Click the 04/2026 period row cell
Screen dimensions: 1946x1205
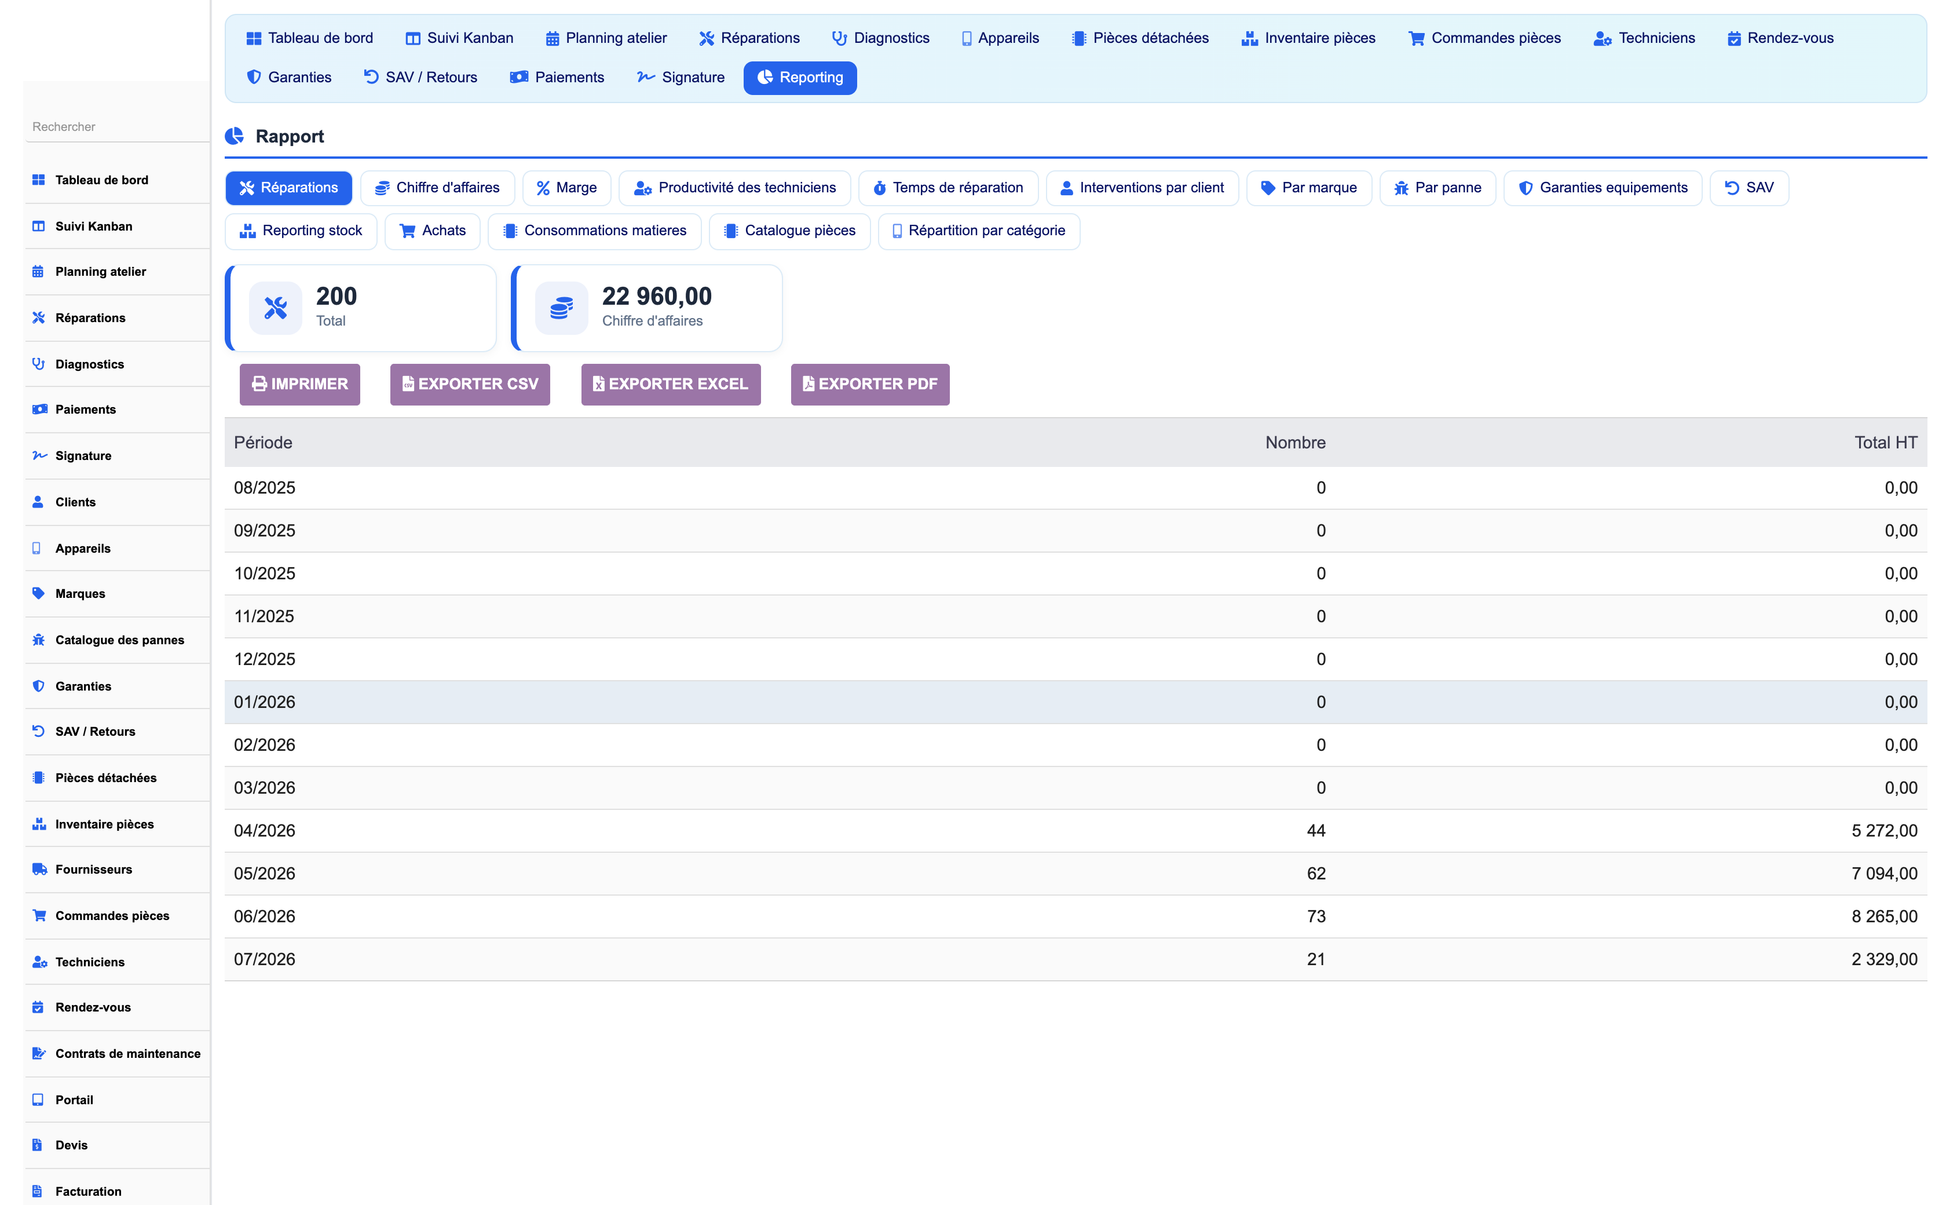pos(265,830)
